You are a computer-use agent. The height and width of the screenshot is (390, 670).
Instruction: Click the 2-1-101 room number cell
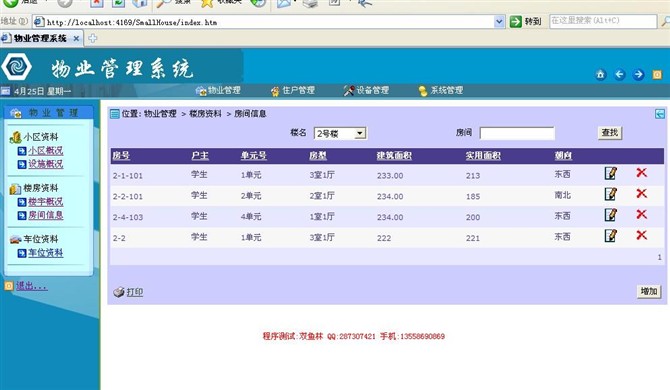tap(128, 176)
